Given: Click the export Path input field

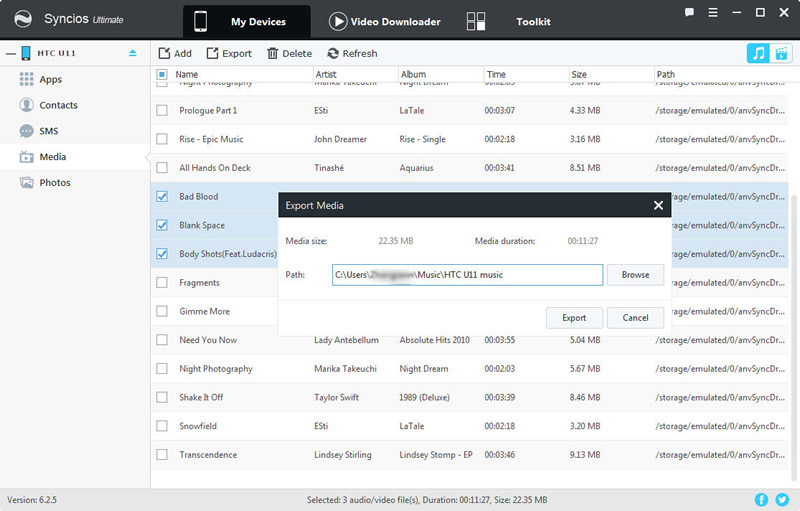Looking at the screenshot, I should [x=467, y=274].
